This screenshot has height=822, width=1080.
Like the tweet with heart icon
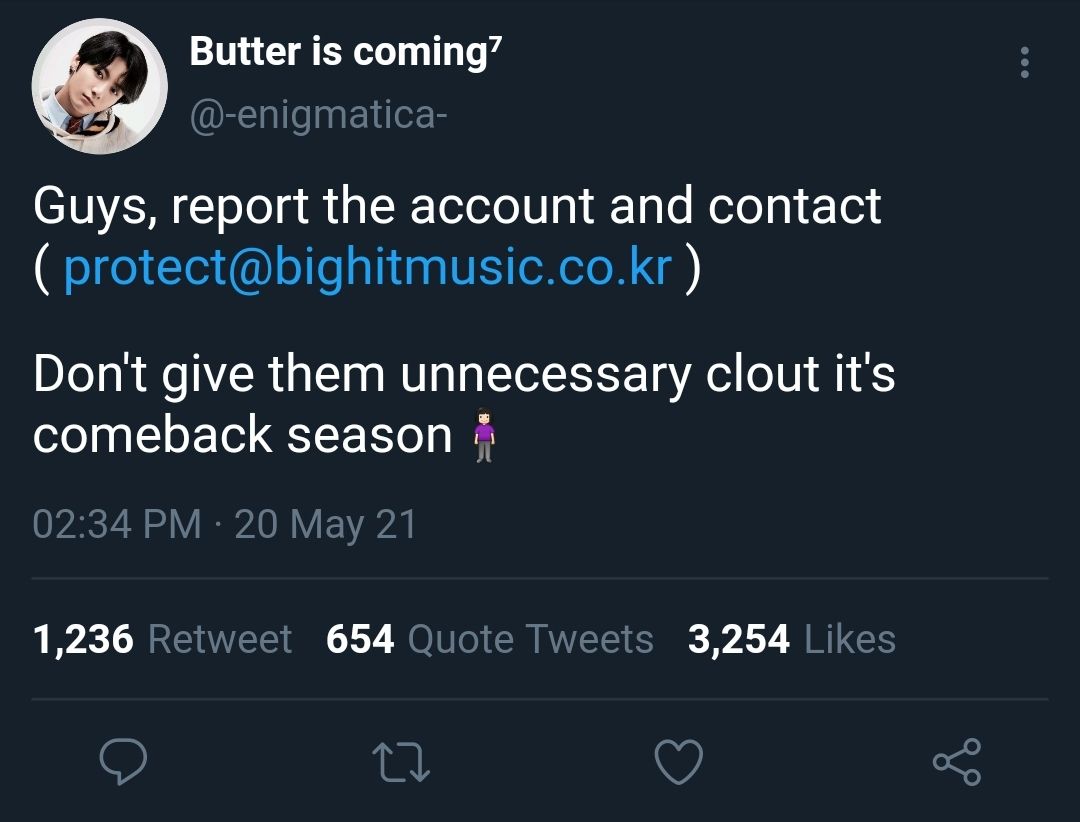[678, 761]
